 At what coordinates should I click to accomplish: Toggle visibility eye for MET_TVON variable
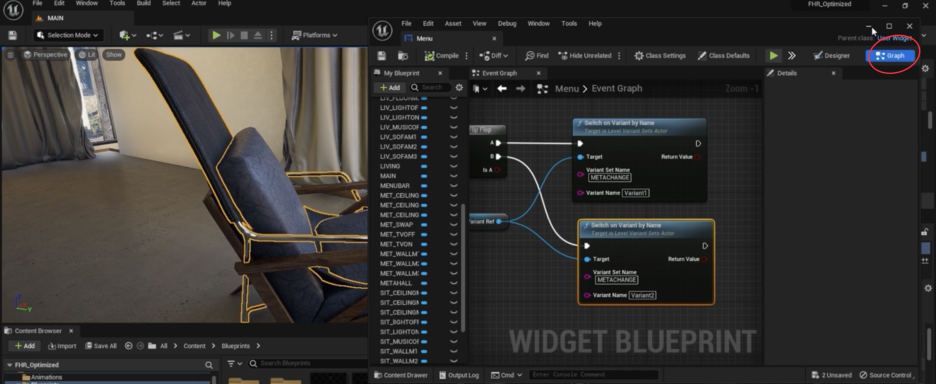coord(454,244)
